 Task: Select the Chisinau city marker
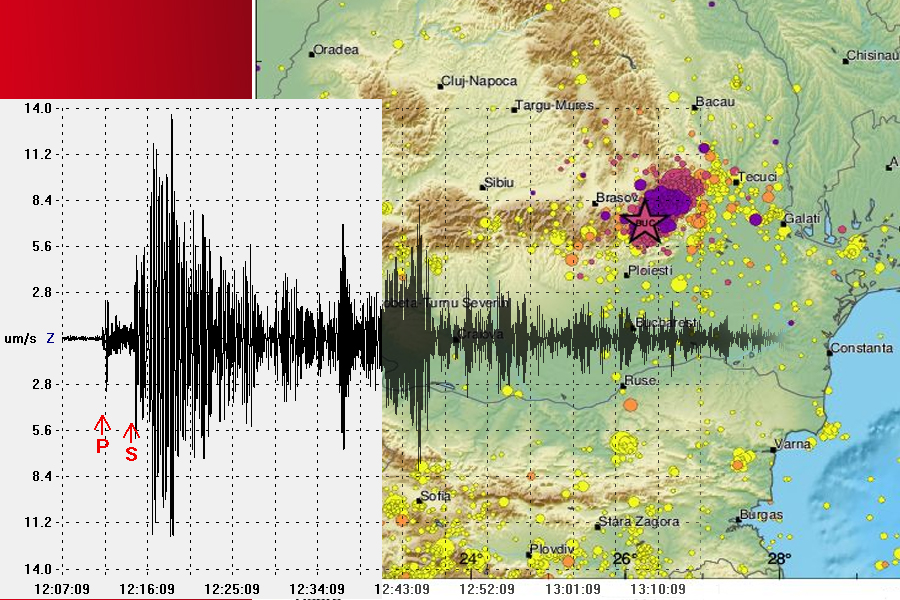(x=845, y=60)
